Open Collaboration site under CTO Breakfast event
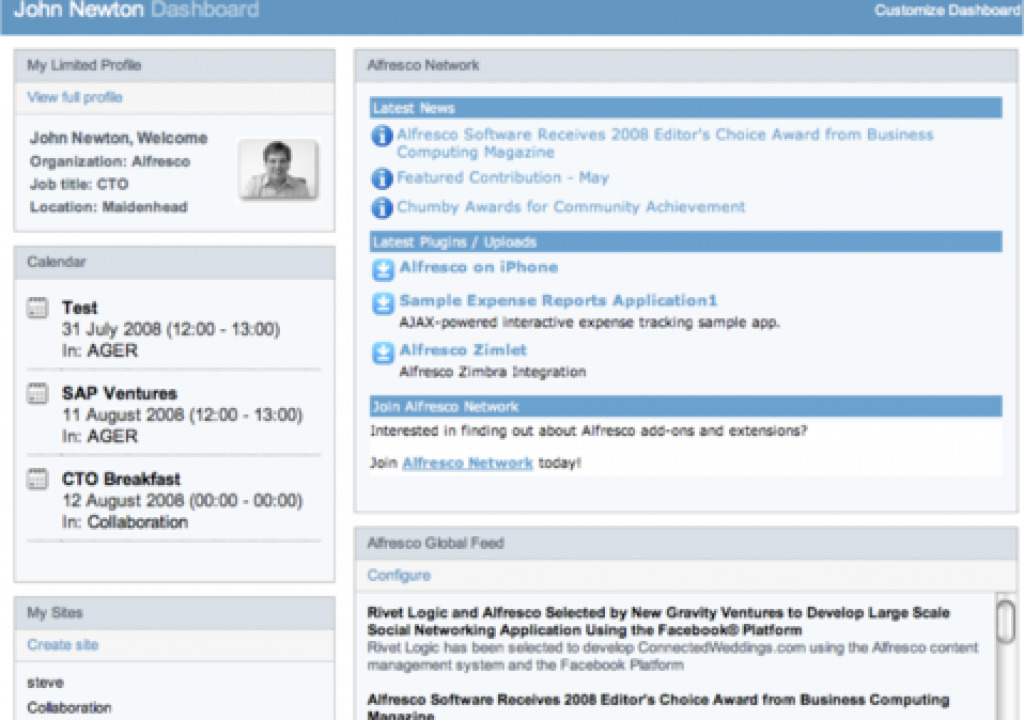 coord(138,522)
